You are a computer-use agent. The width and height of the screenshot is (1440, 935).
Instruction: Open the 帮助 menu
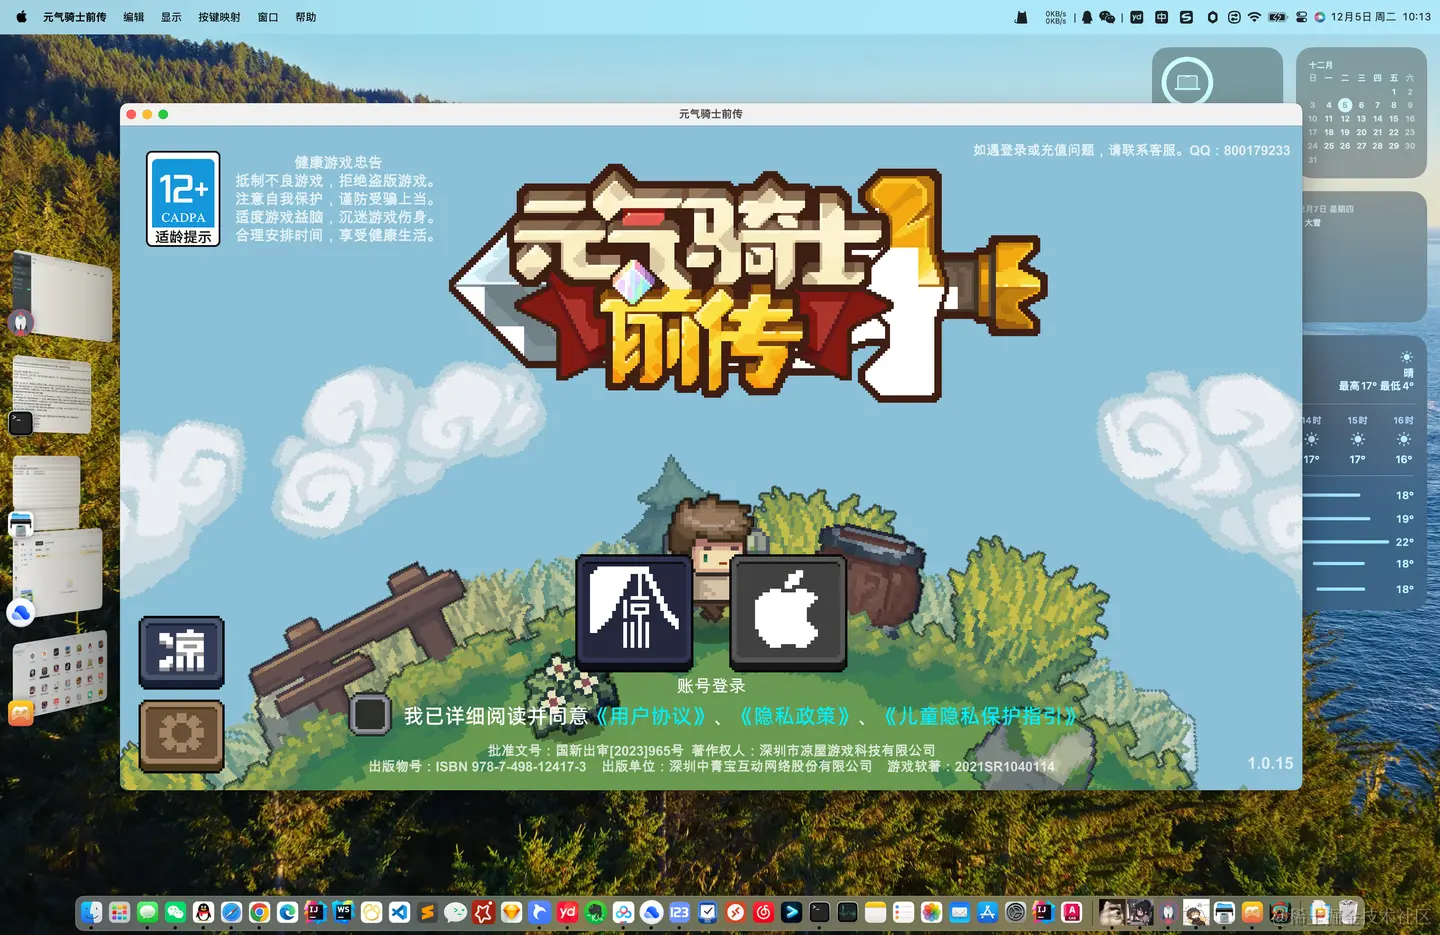(305, 17)
